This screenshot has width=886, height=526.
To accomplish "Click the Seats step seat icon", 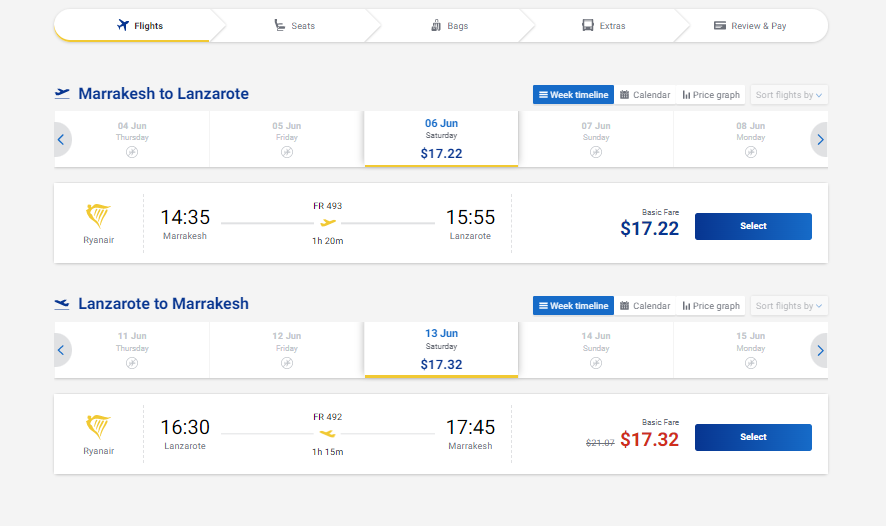I will pyautogui.click(x=280, y=25).
